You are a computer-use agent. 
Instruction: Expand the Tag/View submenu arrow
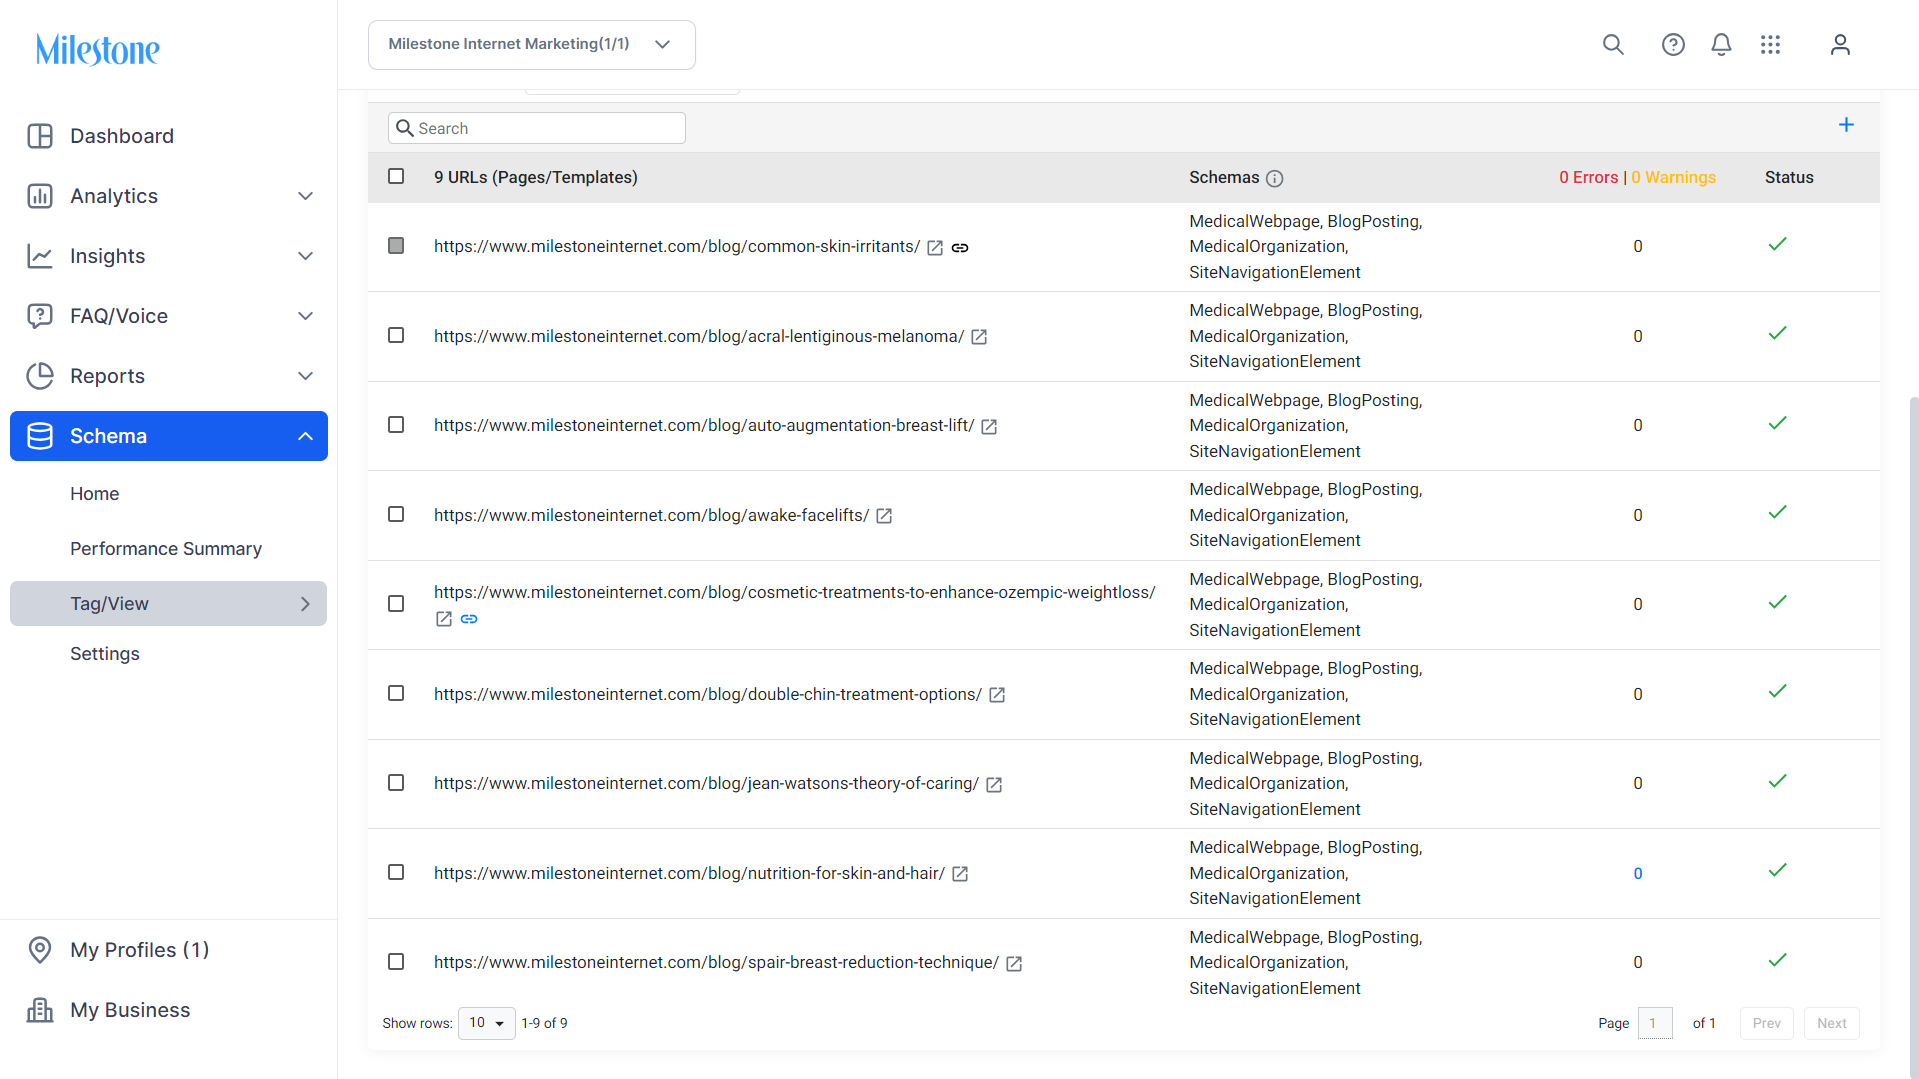click(x=306, y=604)
